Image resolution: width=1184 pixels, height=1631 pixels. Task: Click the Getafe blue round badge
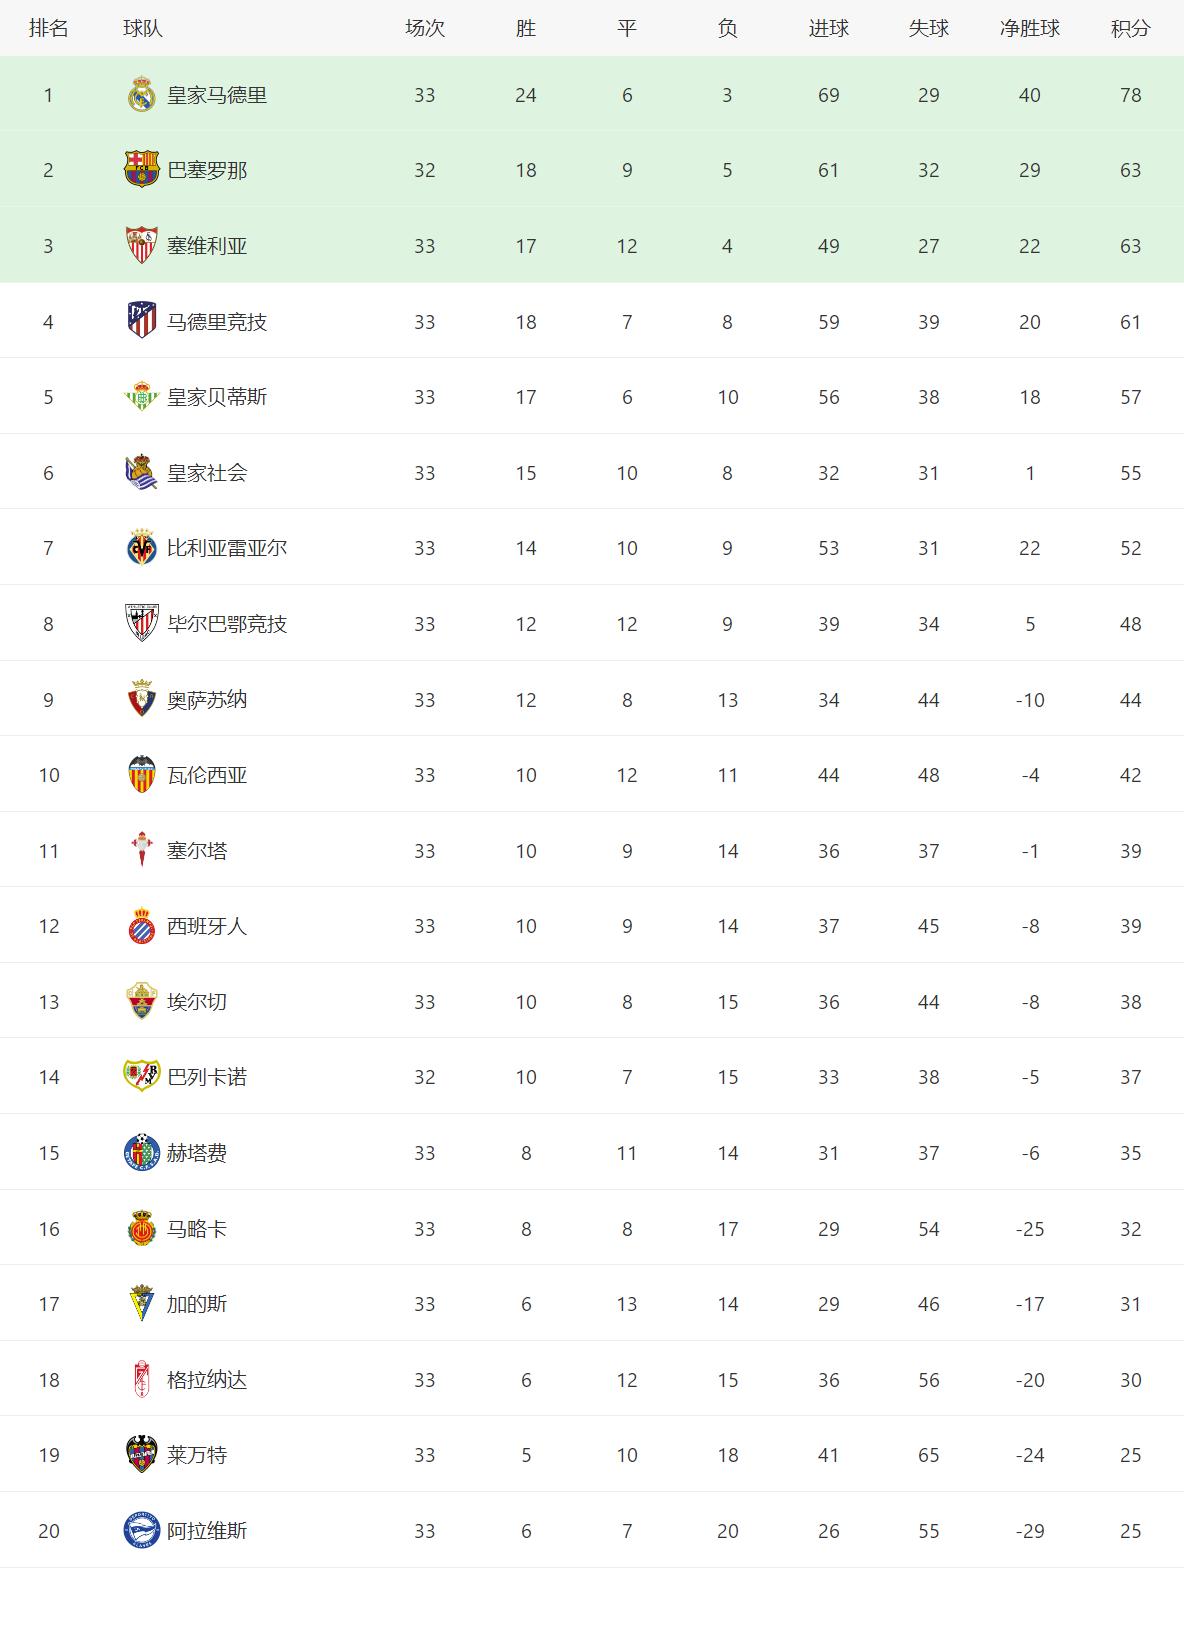pos(141,1153)
